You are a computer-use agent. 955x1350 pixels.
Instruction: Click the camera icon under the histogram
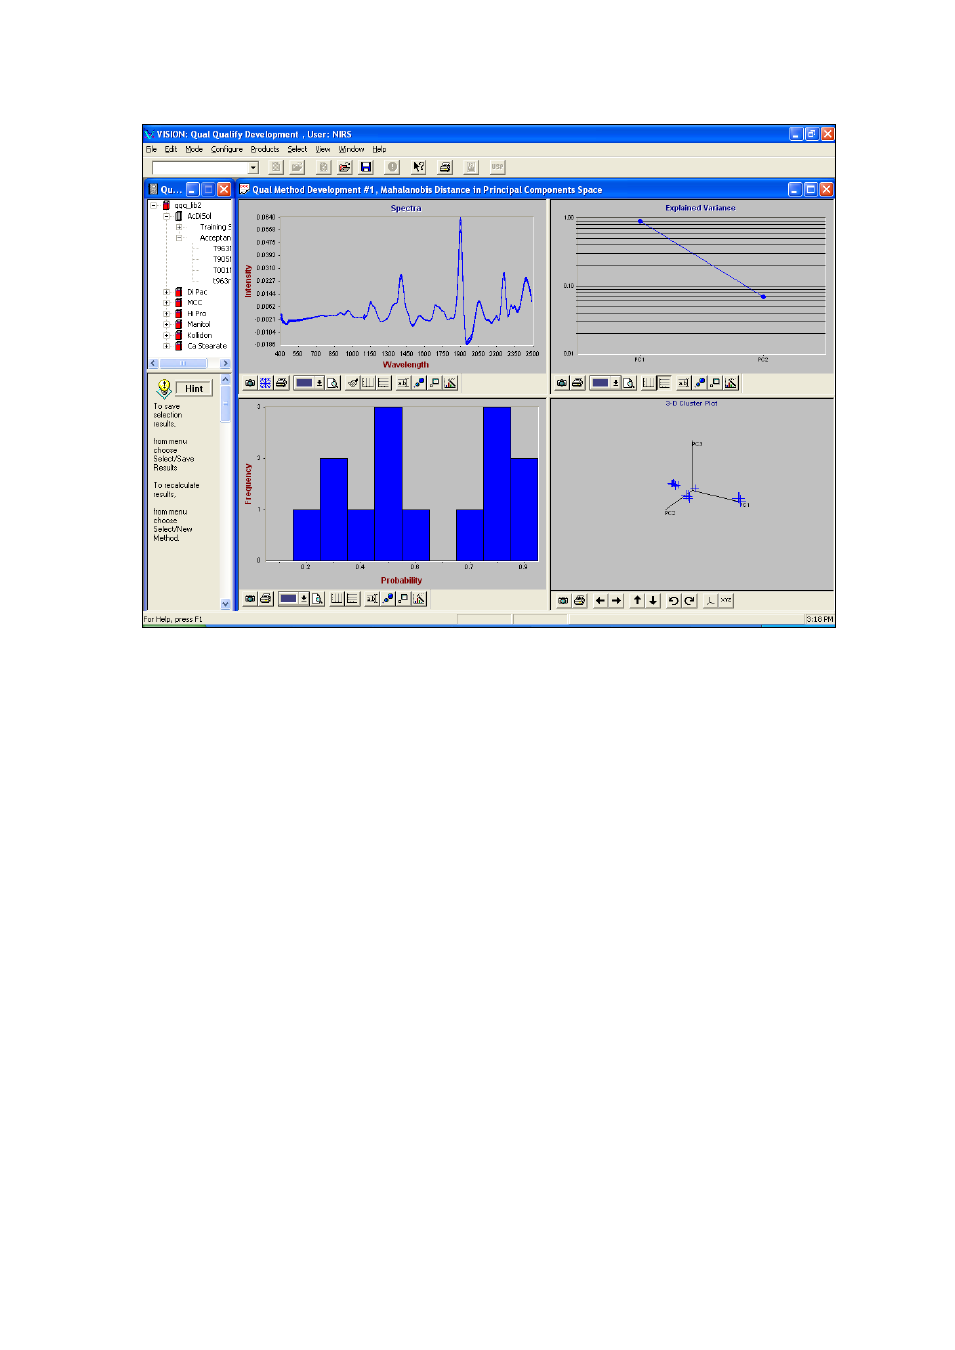pyautogui.click(x=250, y=599)
